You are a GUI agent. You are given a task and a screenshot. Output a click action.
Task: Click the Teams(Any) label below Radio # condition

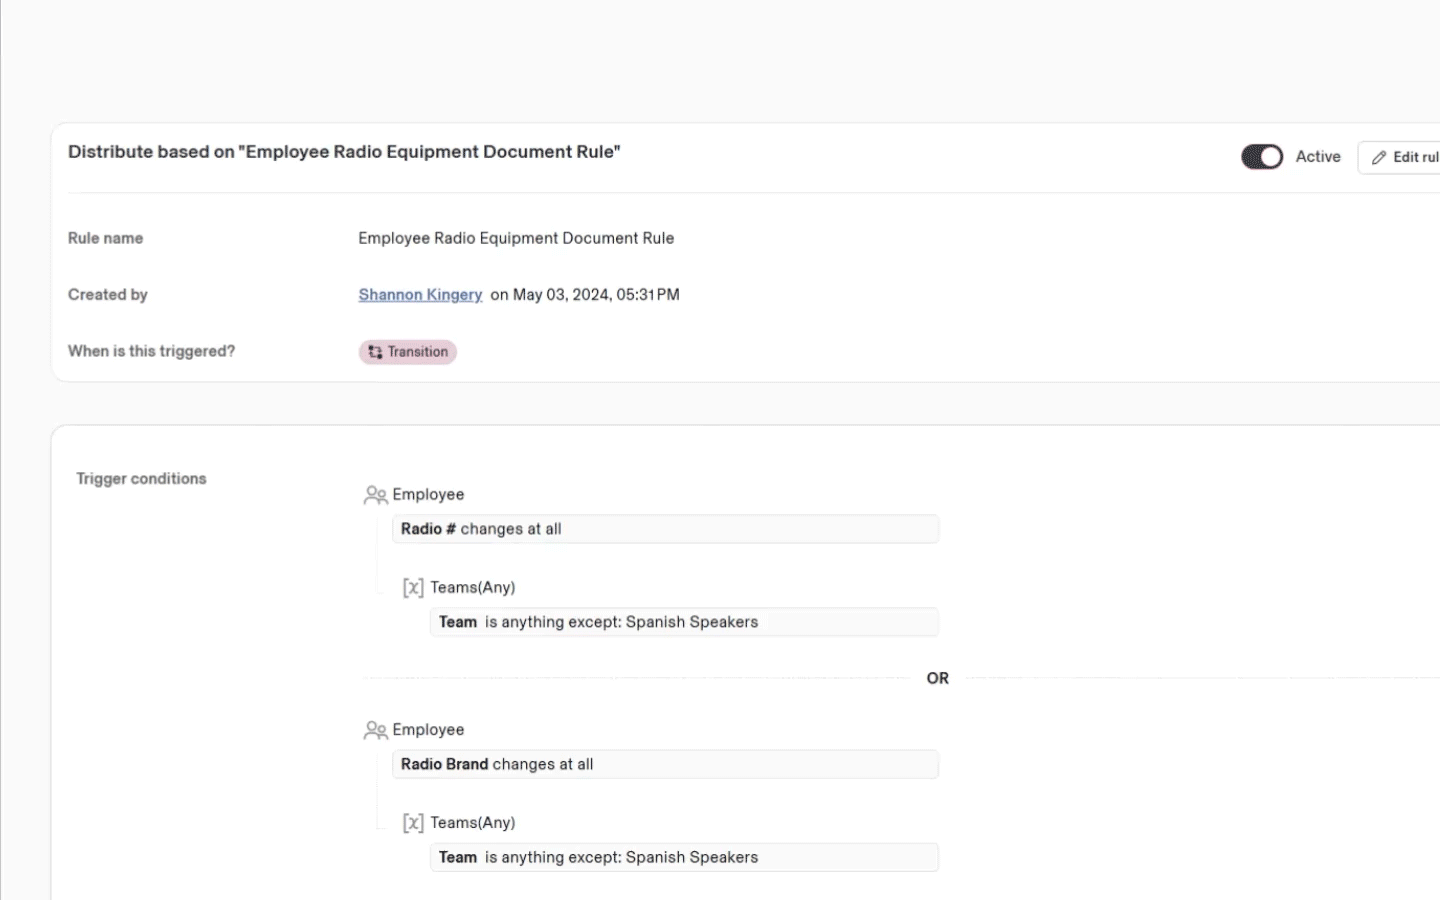tap(473, 588)
